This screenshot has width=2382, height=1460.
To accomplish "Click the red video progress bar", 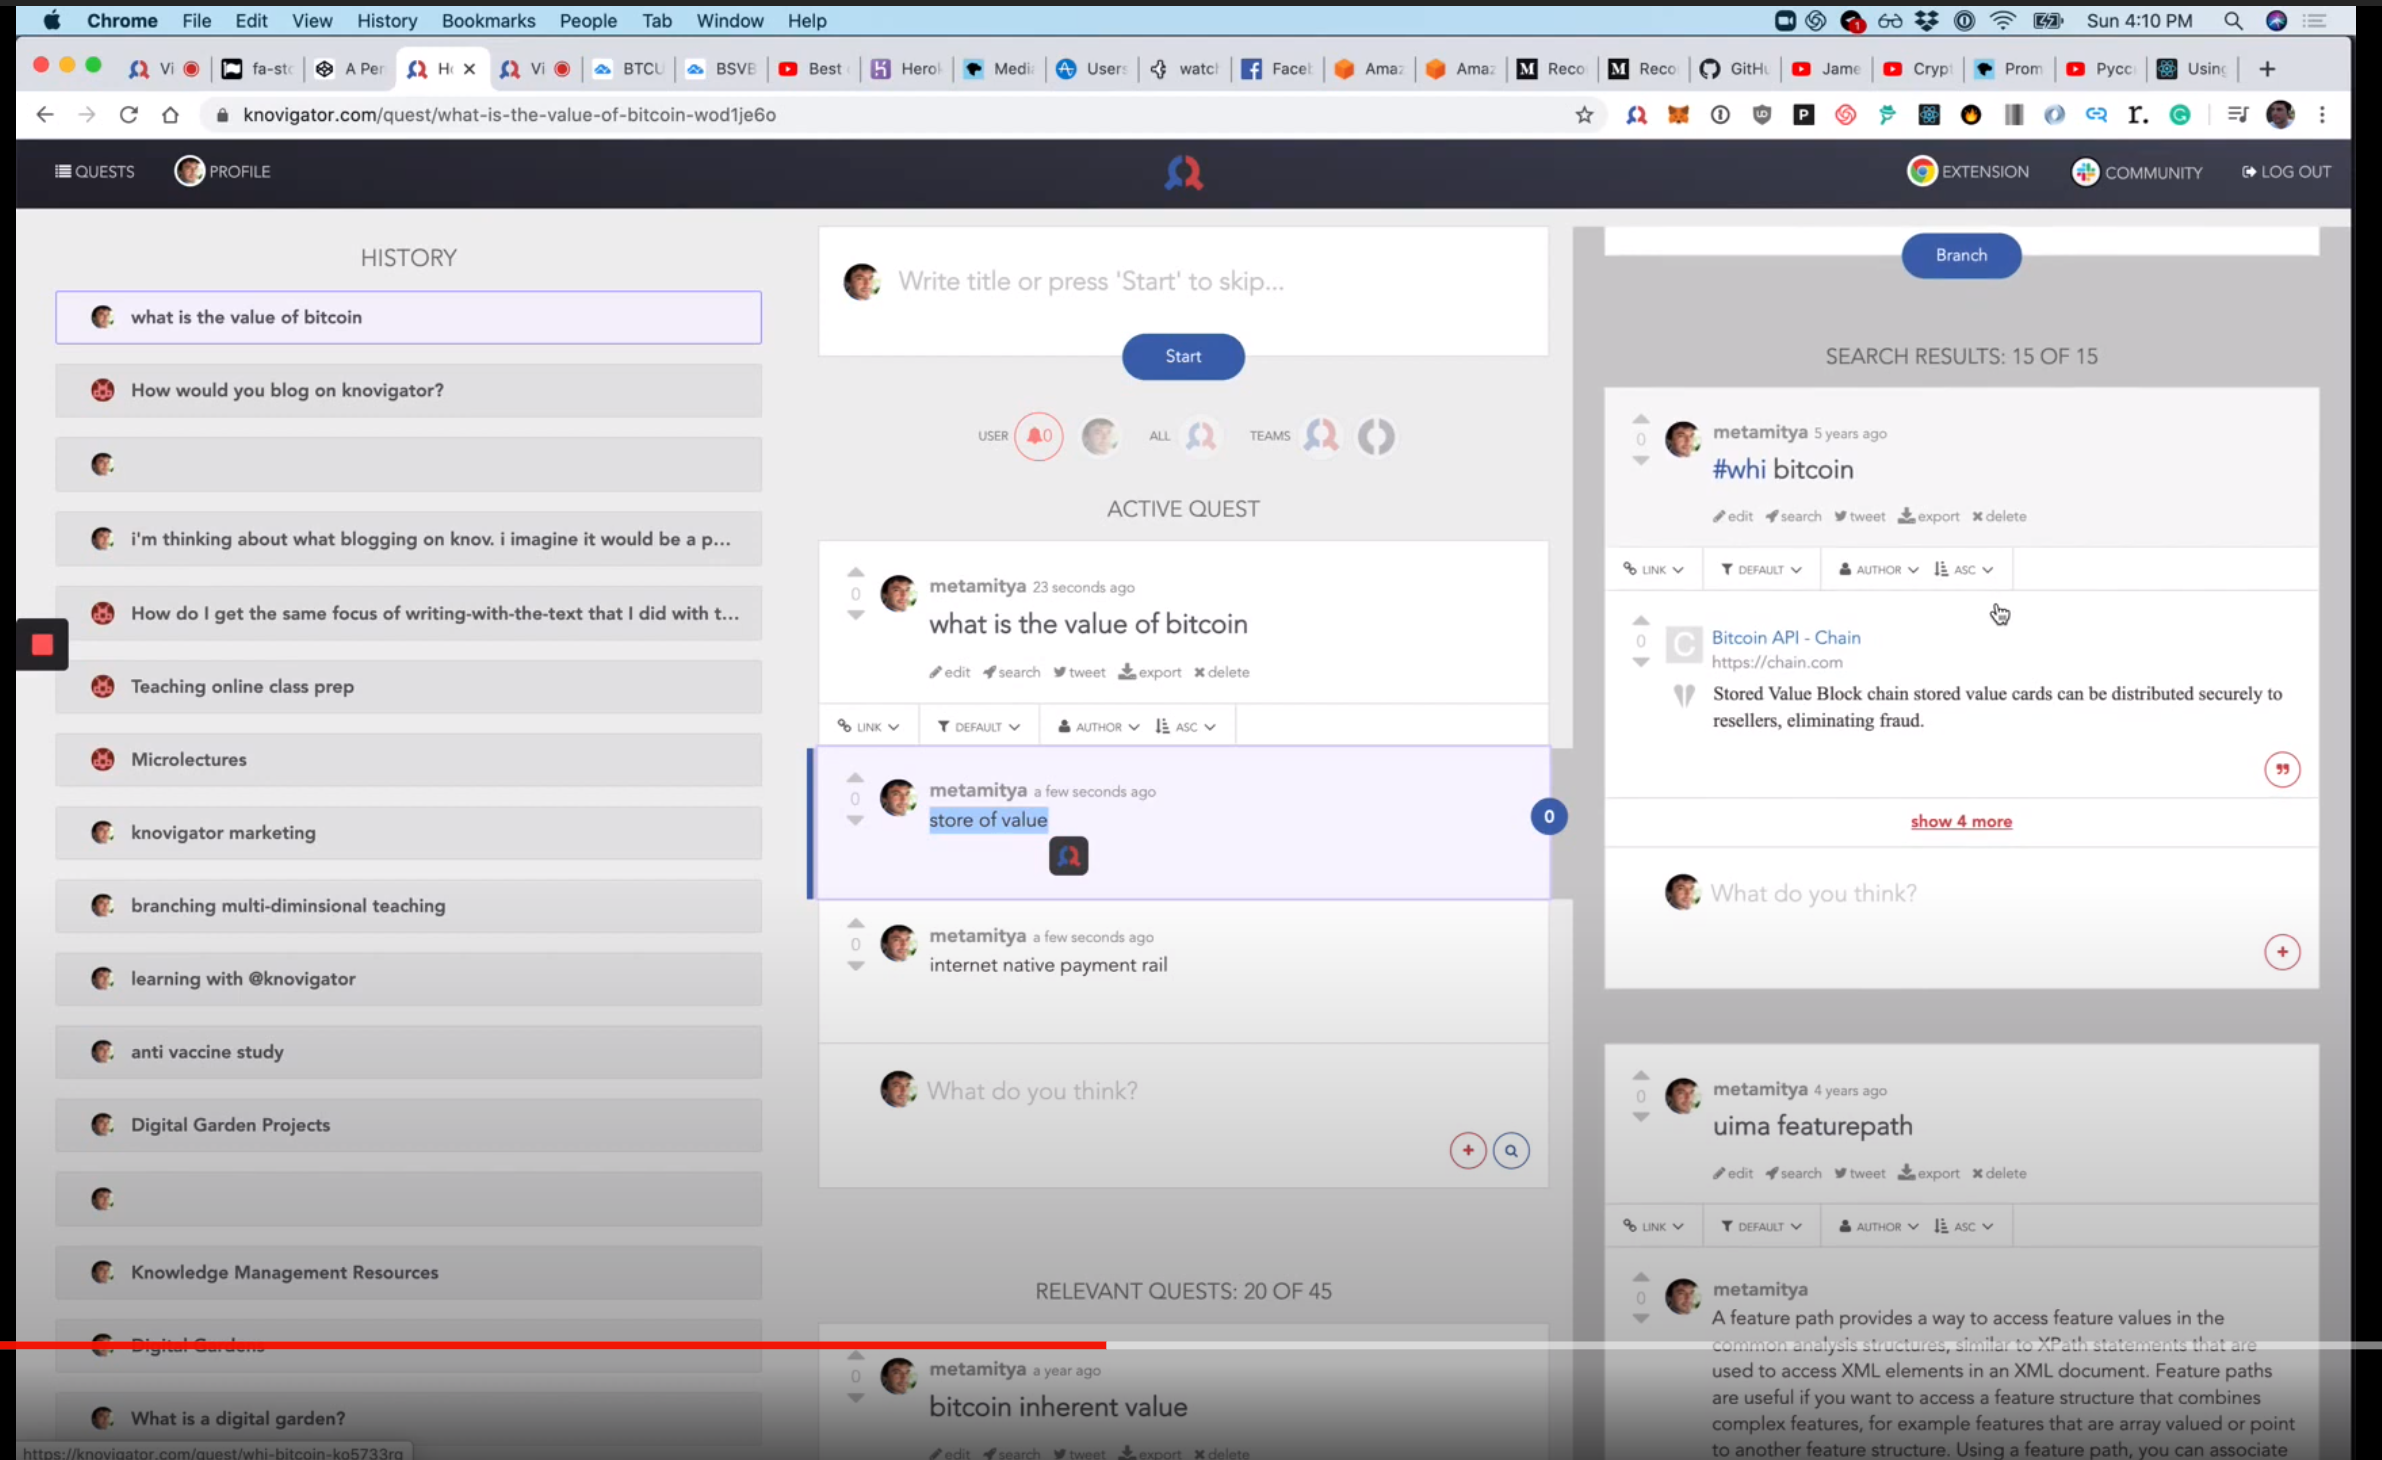I will pos(550,1345).
